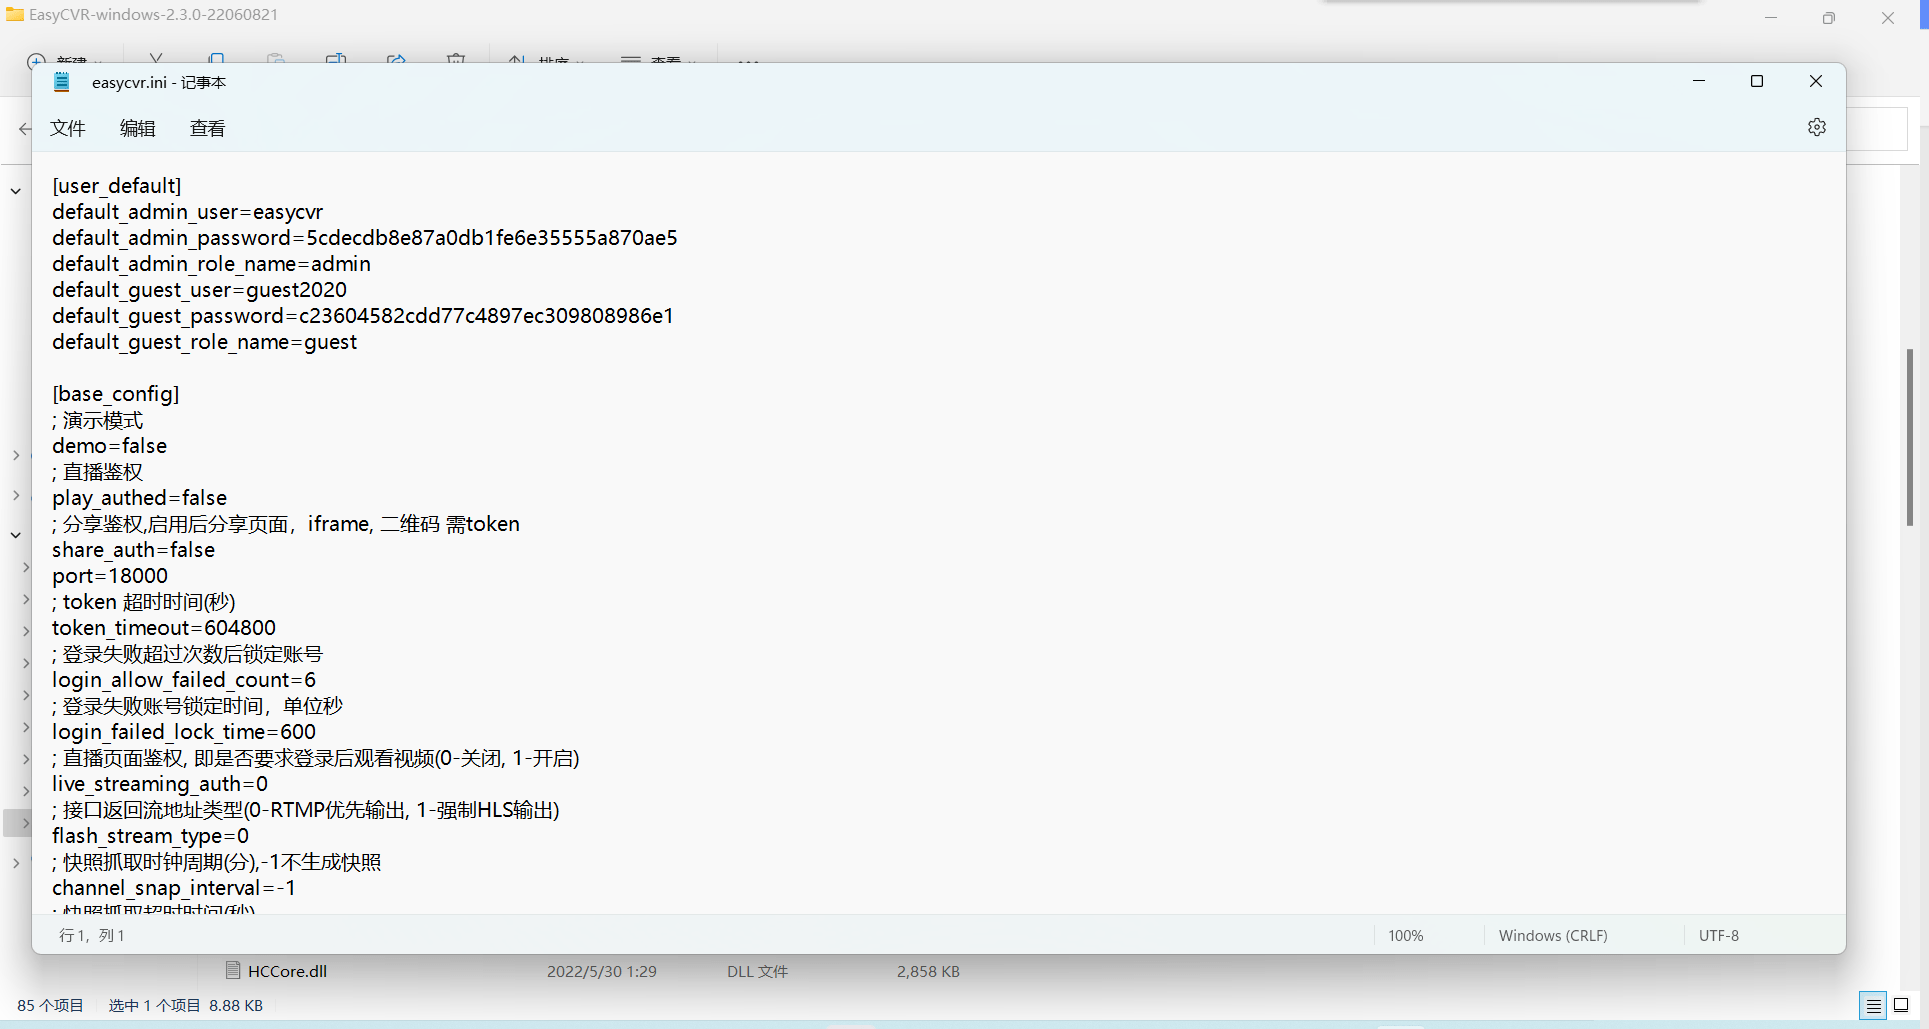Click the 2022/5/30 1:29 date of HCCore.dll

(602, 971)
